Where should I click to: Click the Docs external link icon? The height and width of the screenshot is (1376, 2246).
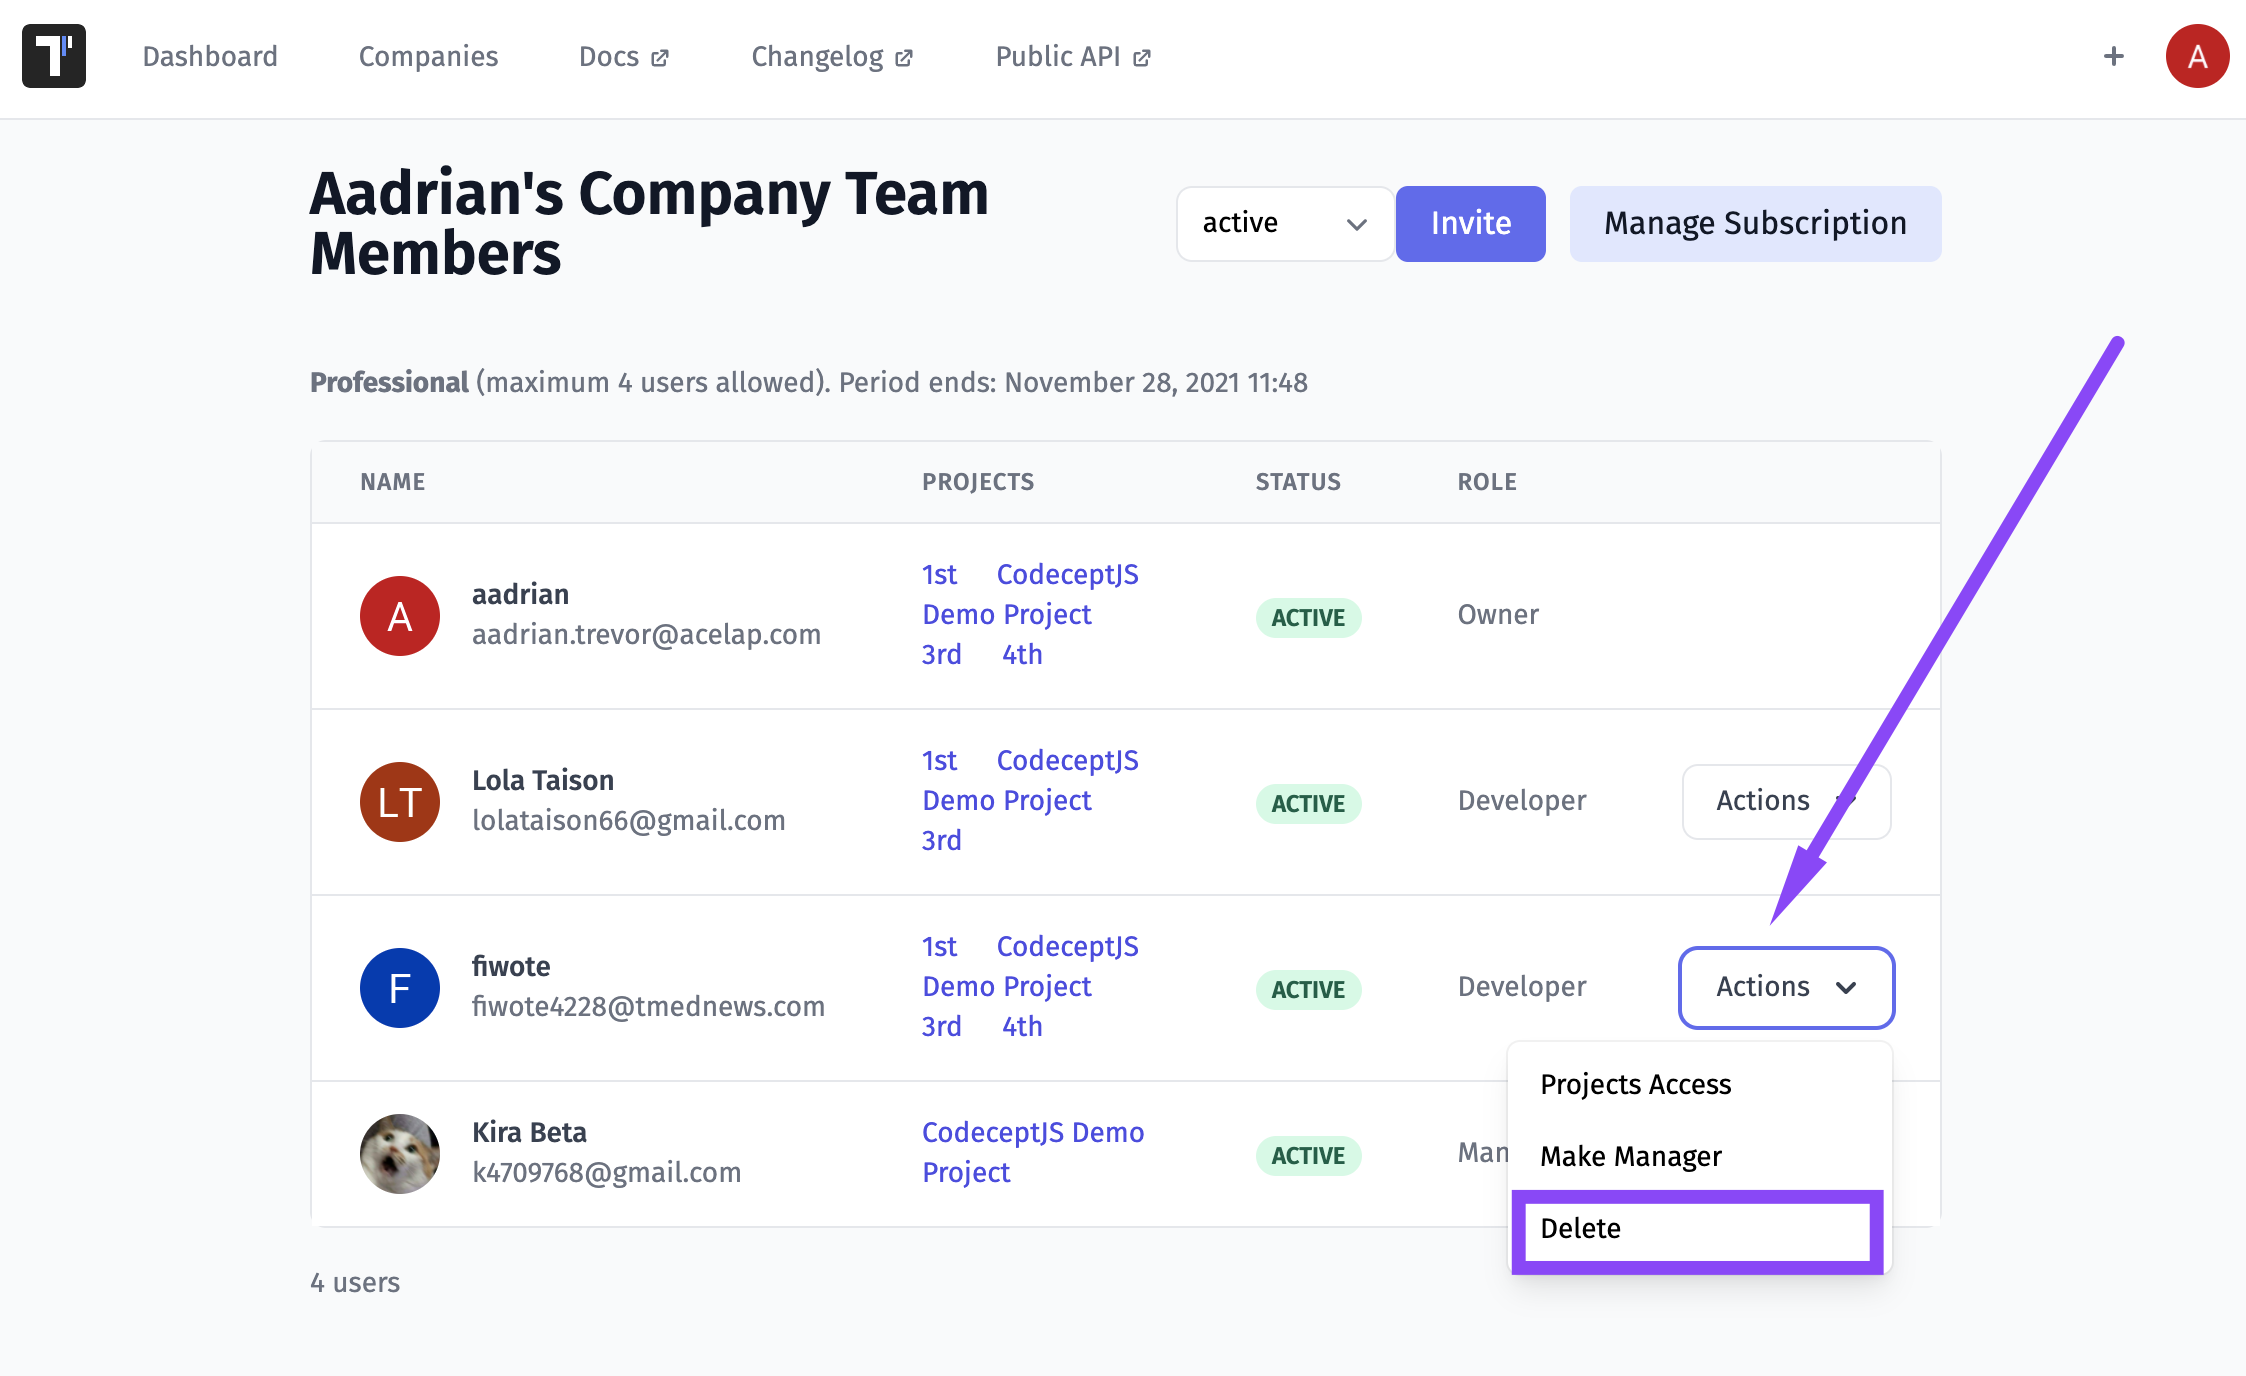click(x=660, y=58)
